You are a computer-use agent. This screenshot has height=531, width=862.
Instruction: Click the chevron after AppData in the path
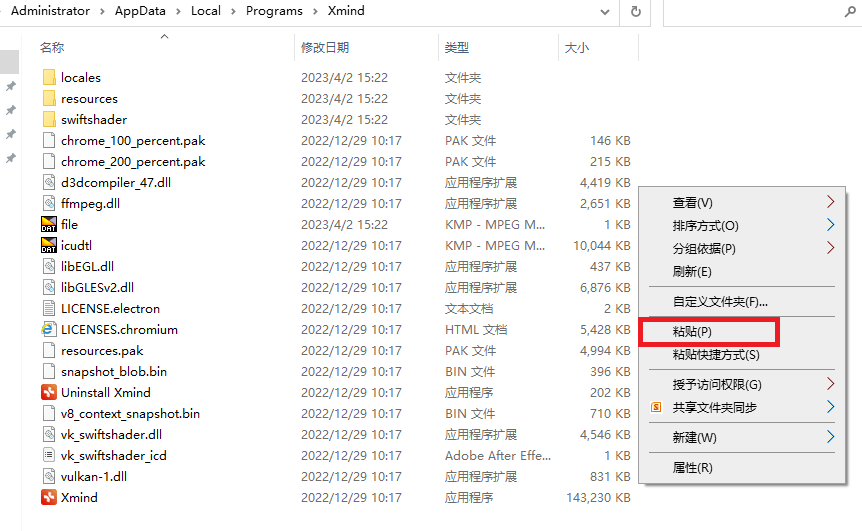pyautogui.click(x=178, y=12)
